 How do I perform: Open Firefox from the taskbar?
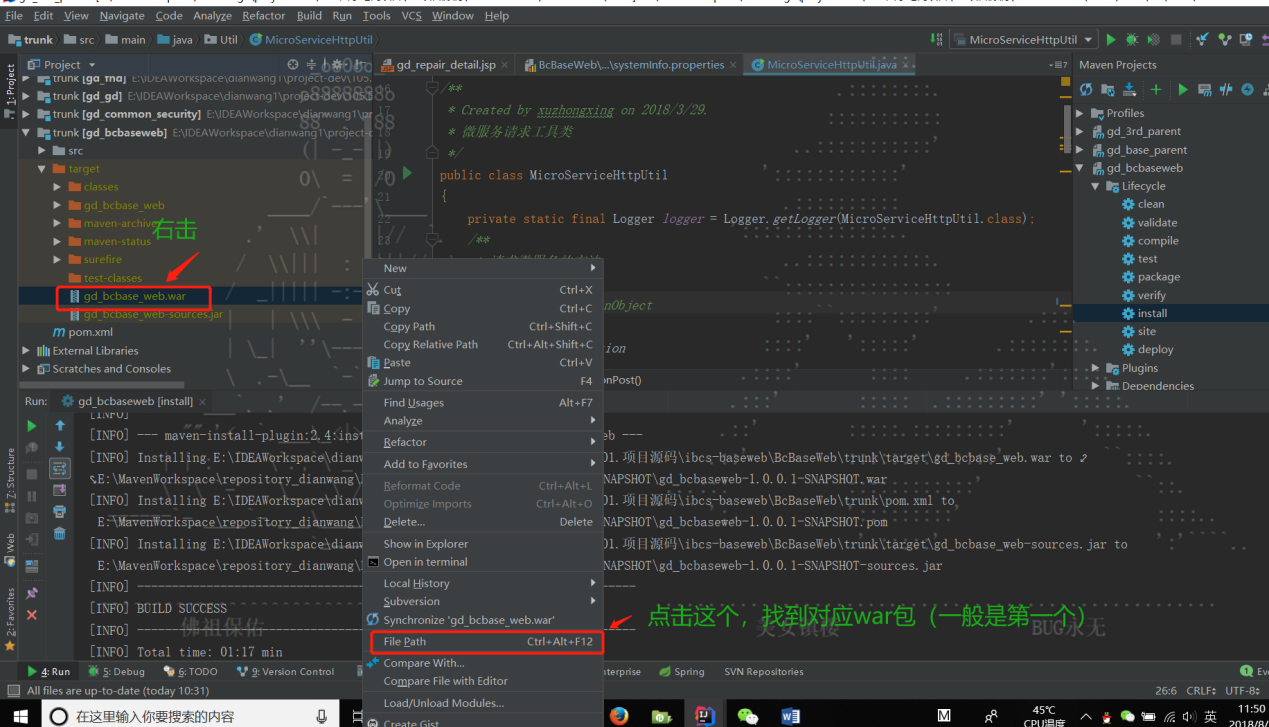tap(618, 716)
